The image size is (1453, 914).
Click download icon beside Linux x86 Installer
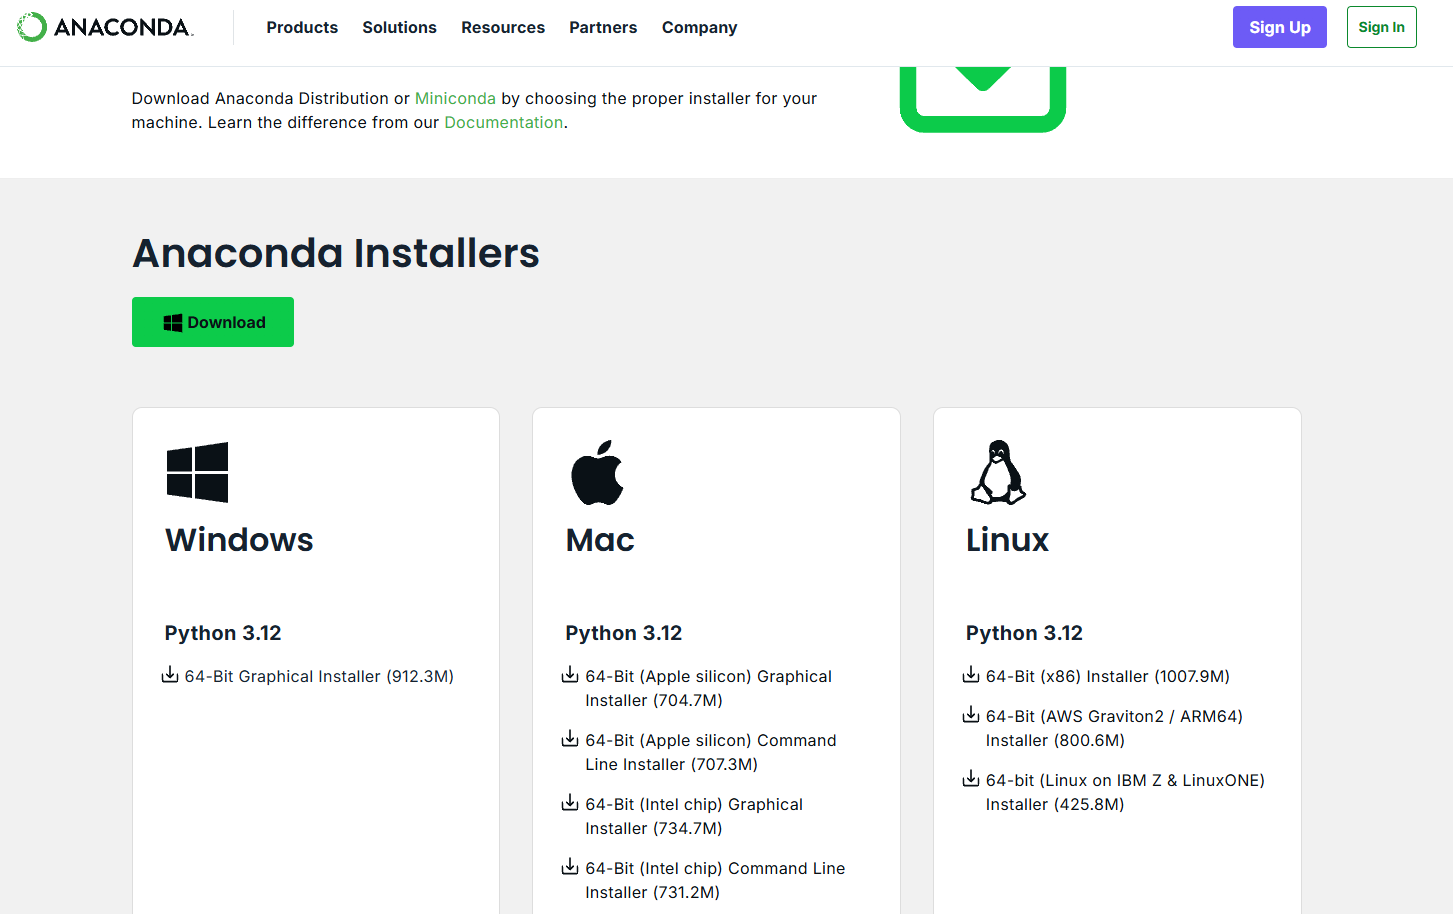pyautogui.click(x=971, y=675)
